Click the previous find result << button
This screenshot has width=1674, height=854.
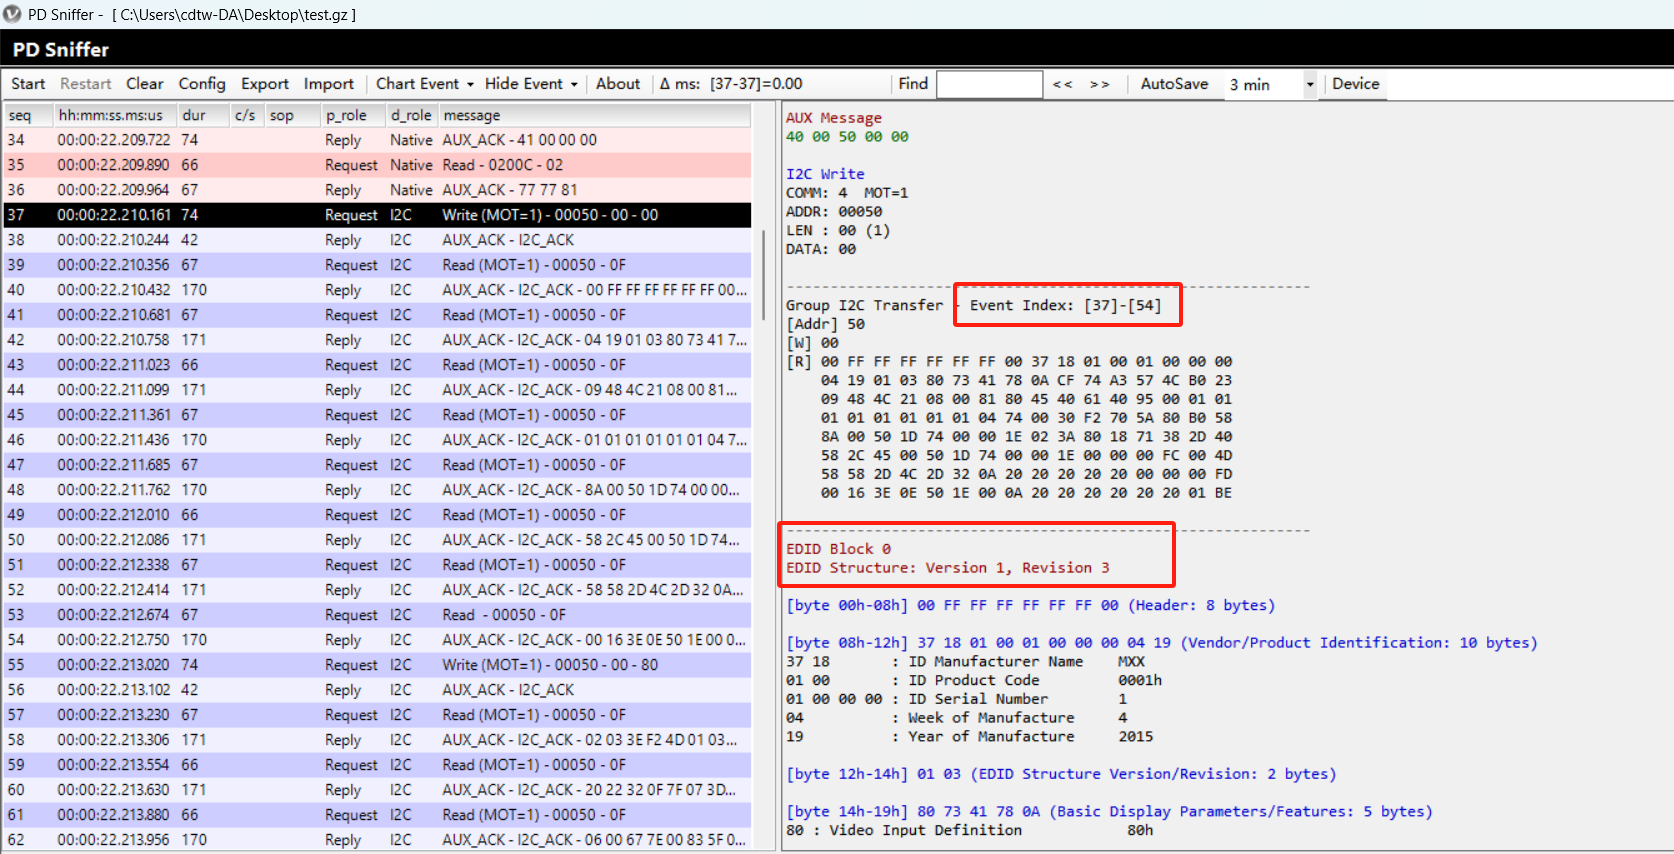(1062, 84)
